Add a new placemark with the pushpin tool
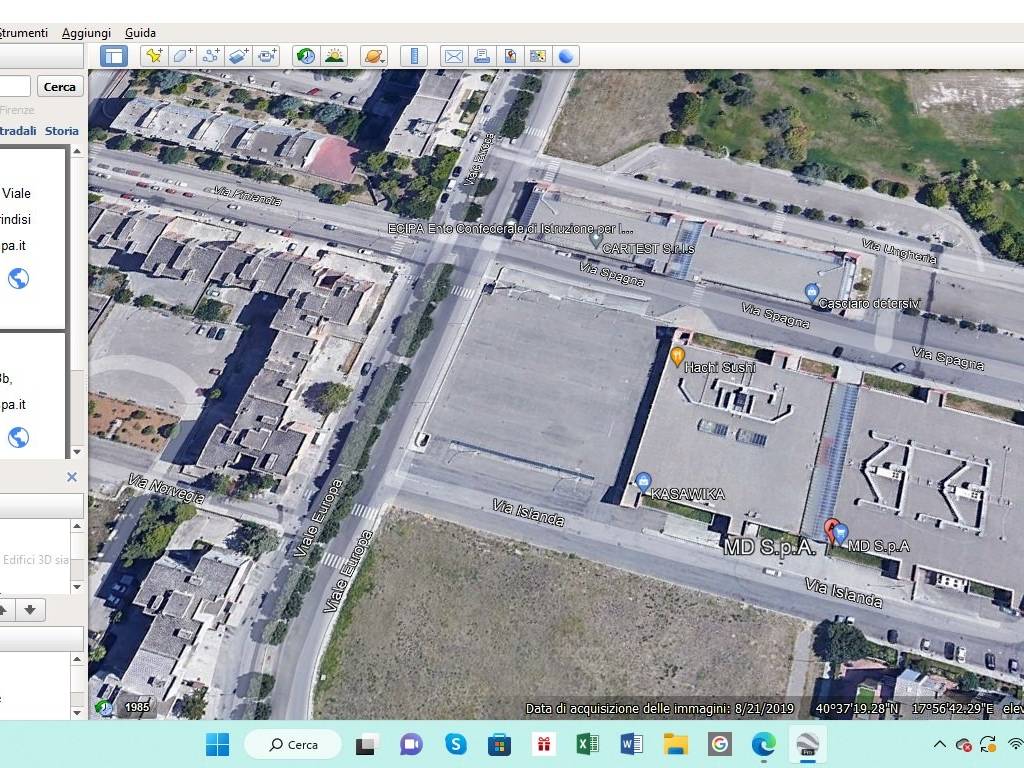1024x768 pixels. [x=153, y=56]
